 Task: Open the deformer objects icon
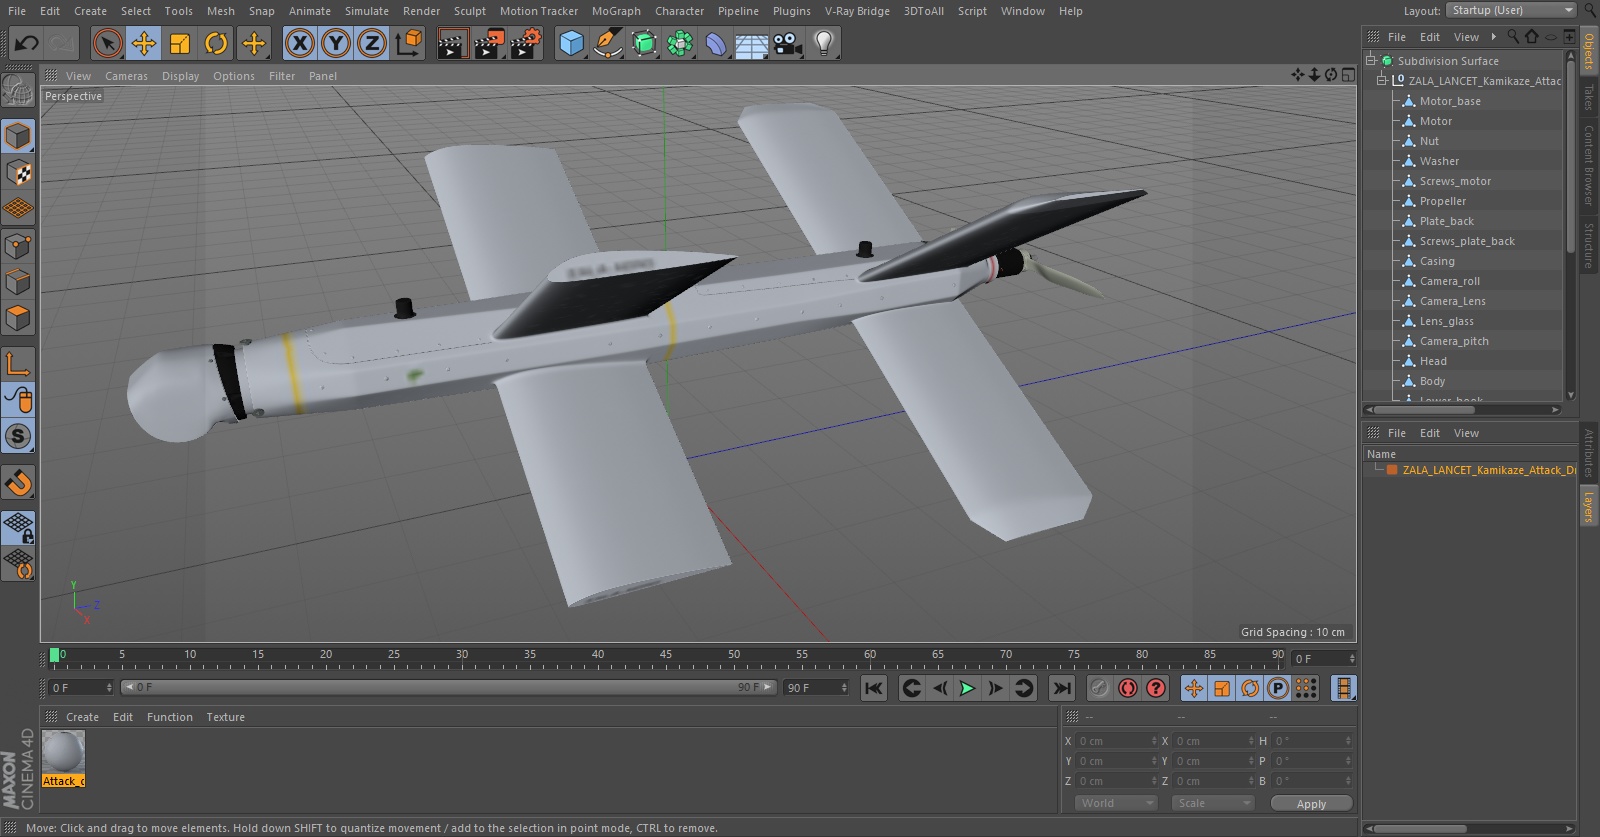[716, 43]
